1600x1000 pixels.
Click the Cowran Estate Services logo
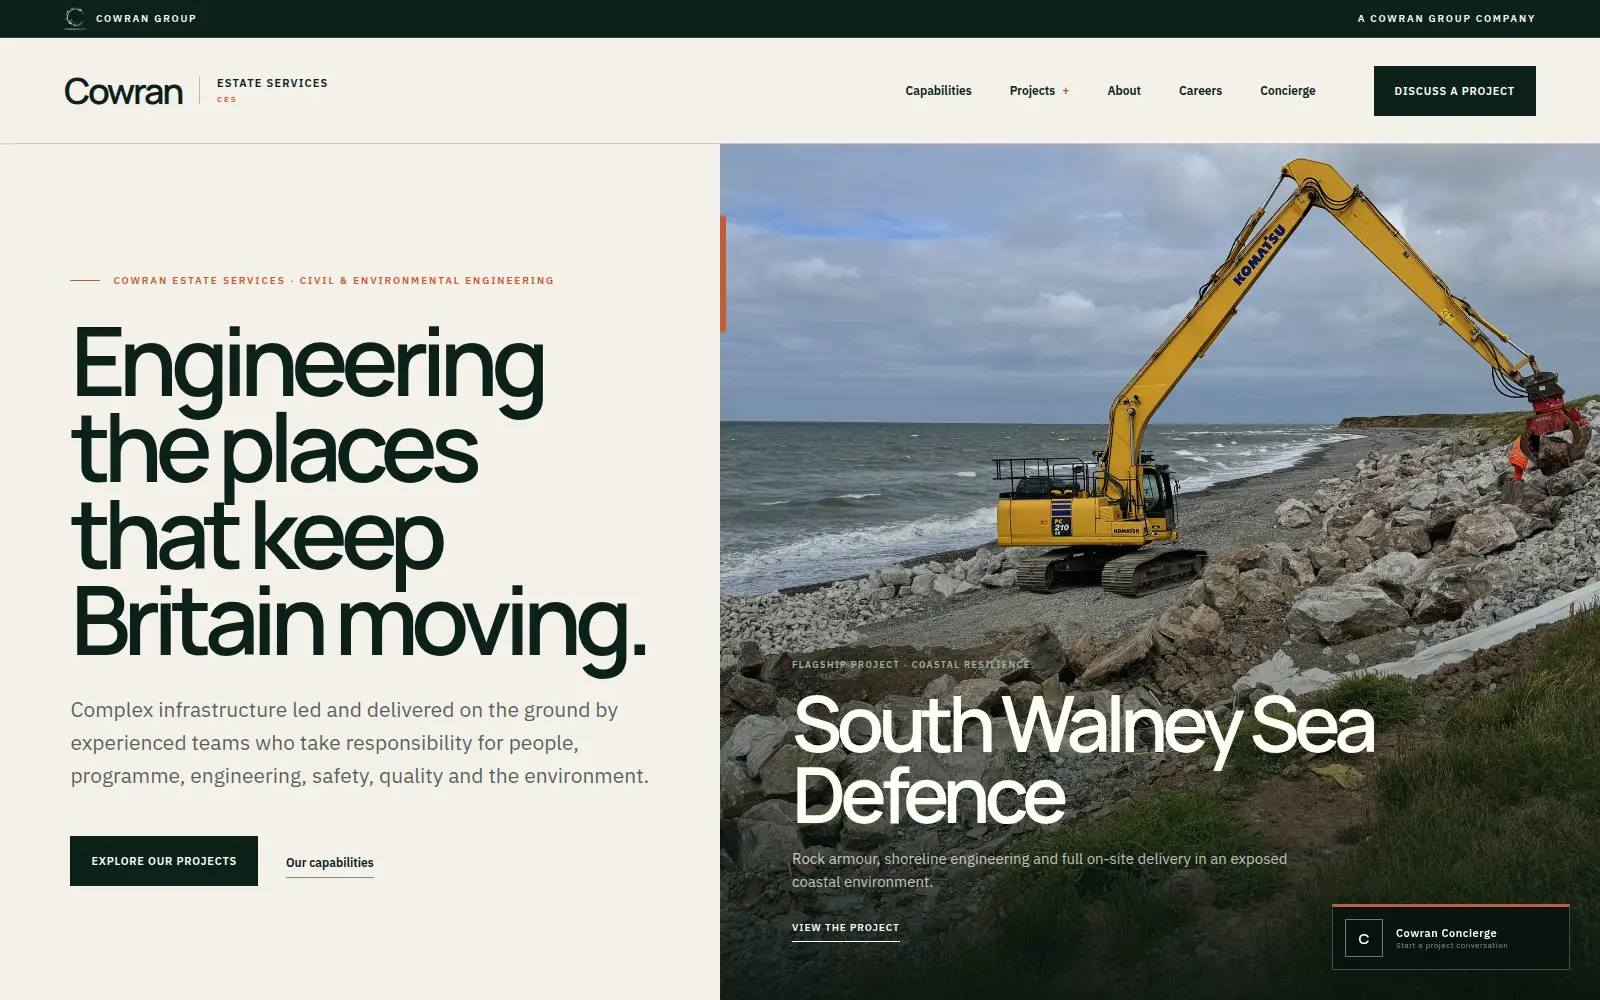pos(196,91)
